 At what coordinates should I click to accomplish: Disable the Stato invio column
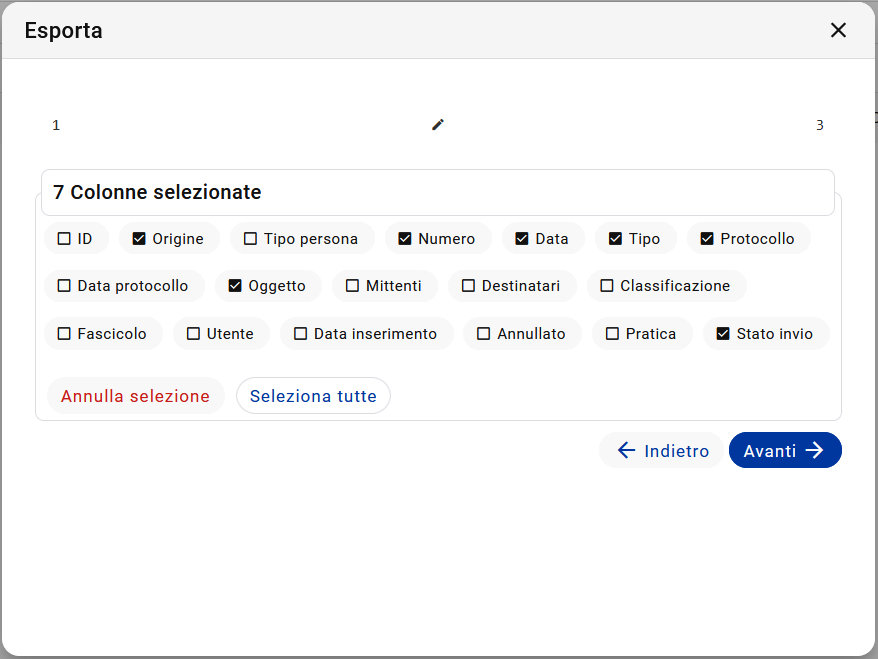[723, 334]
